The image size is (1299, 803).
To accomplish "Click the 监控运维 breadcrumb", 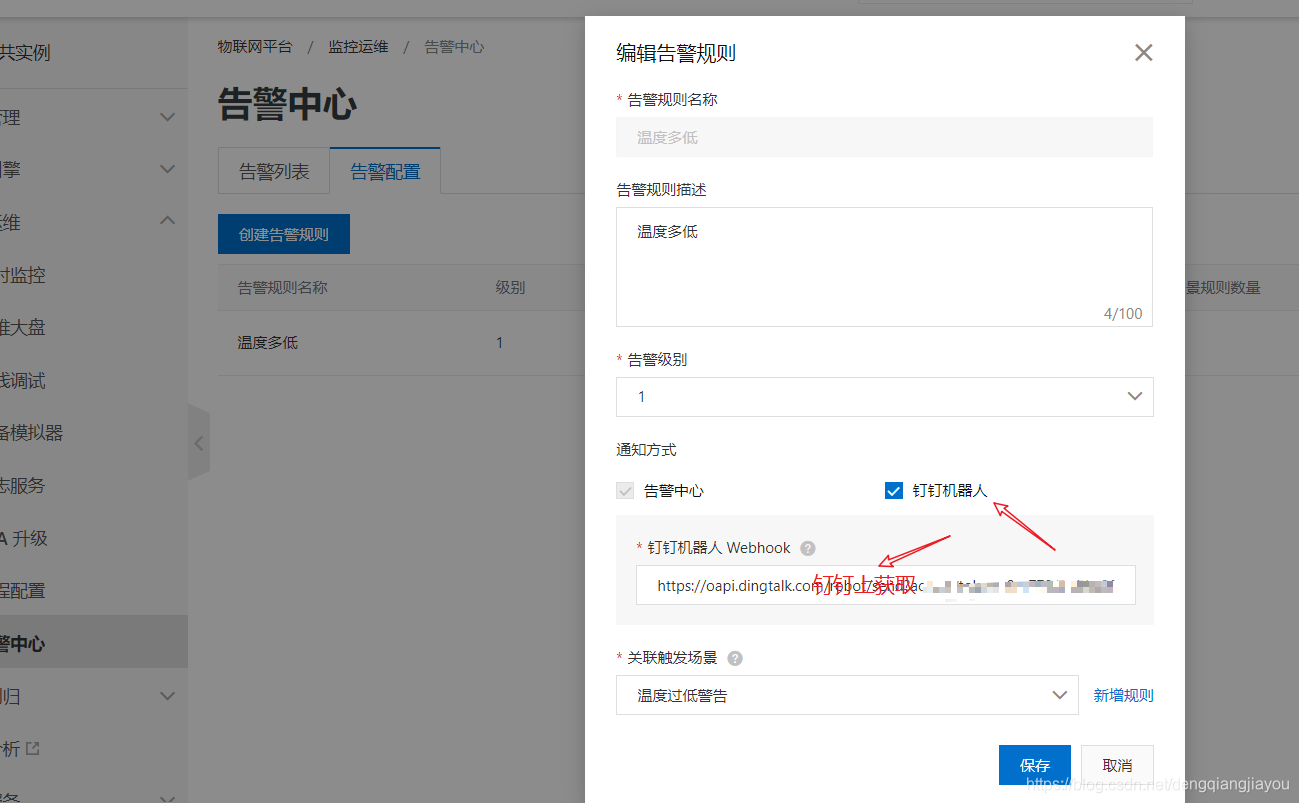I will pos(358,47).
